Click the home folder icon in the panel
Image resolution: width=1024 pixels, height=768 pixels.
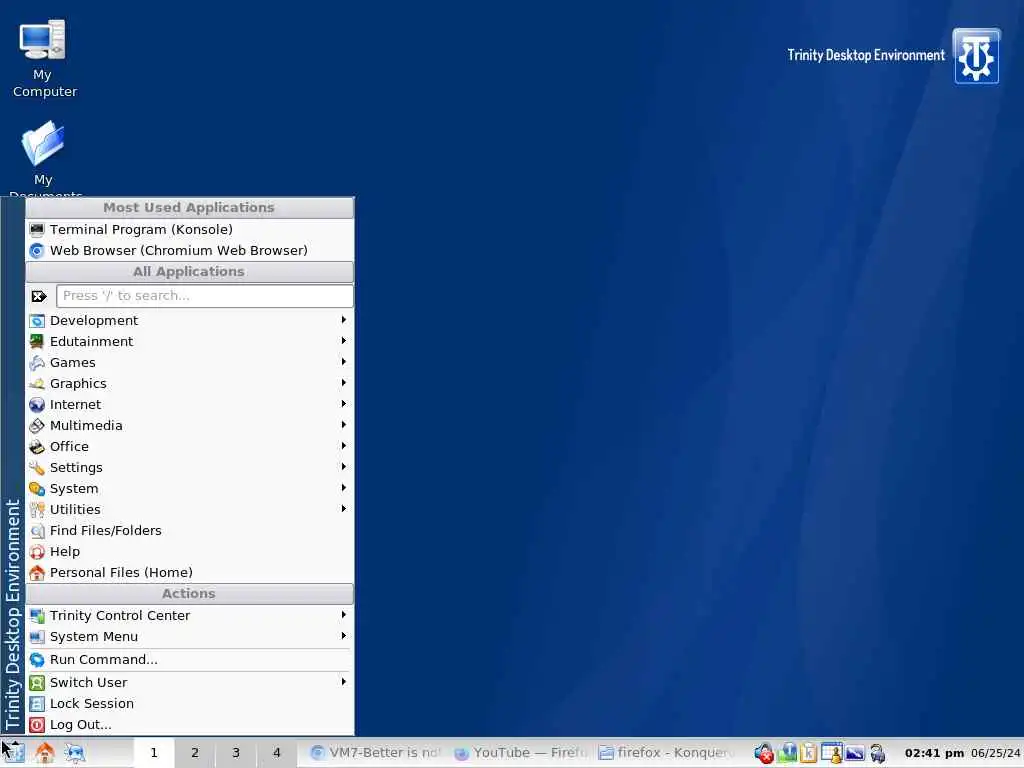tap(44, 753)
